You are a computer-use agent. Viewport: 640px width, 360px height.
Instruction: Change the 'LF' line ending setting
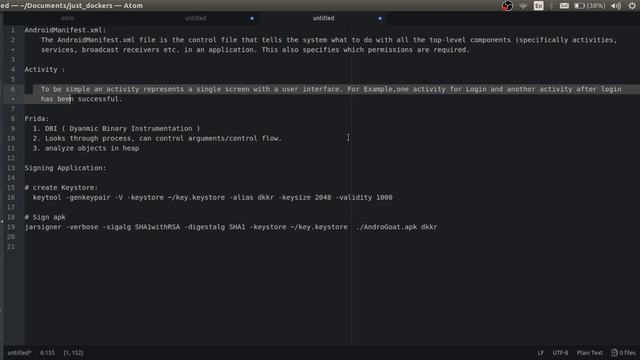[x=541, y=353]
